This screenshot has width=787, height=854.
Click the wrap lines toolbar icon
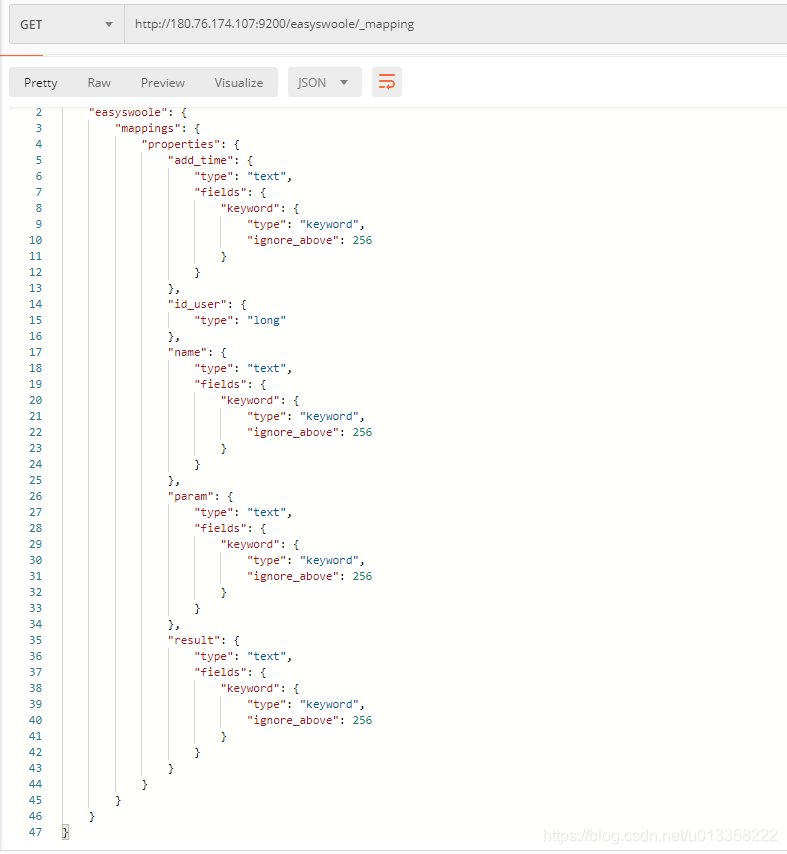point(387,82)
